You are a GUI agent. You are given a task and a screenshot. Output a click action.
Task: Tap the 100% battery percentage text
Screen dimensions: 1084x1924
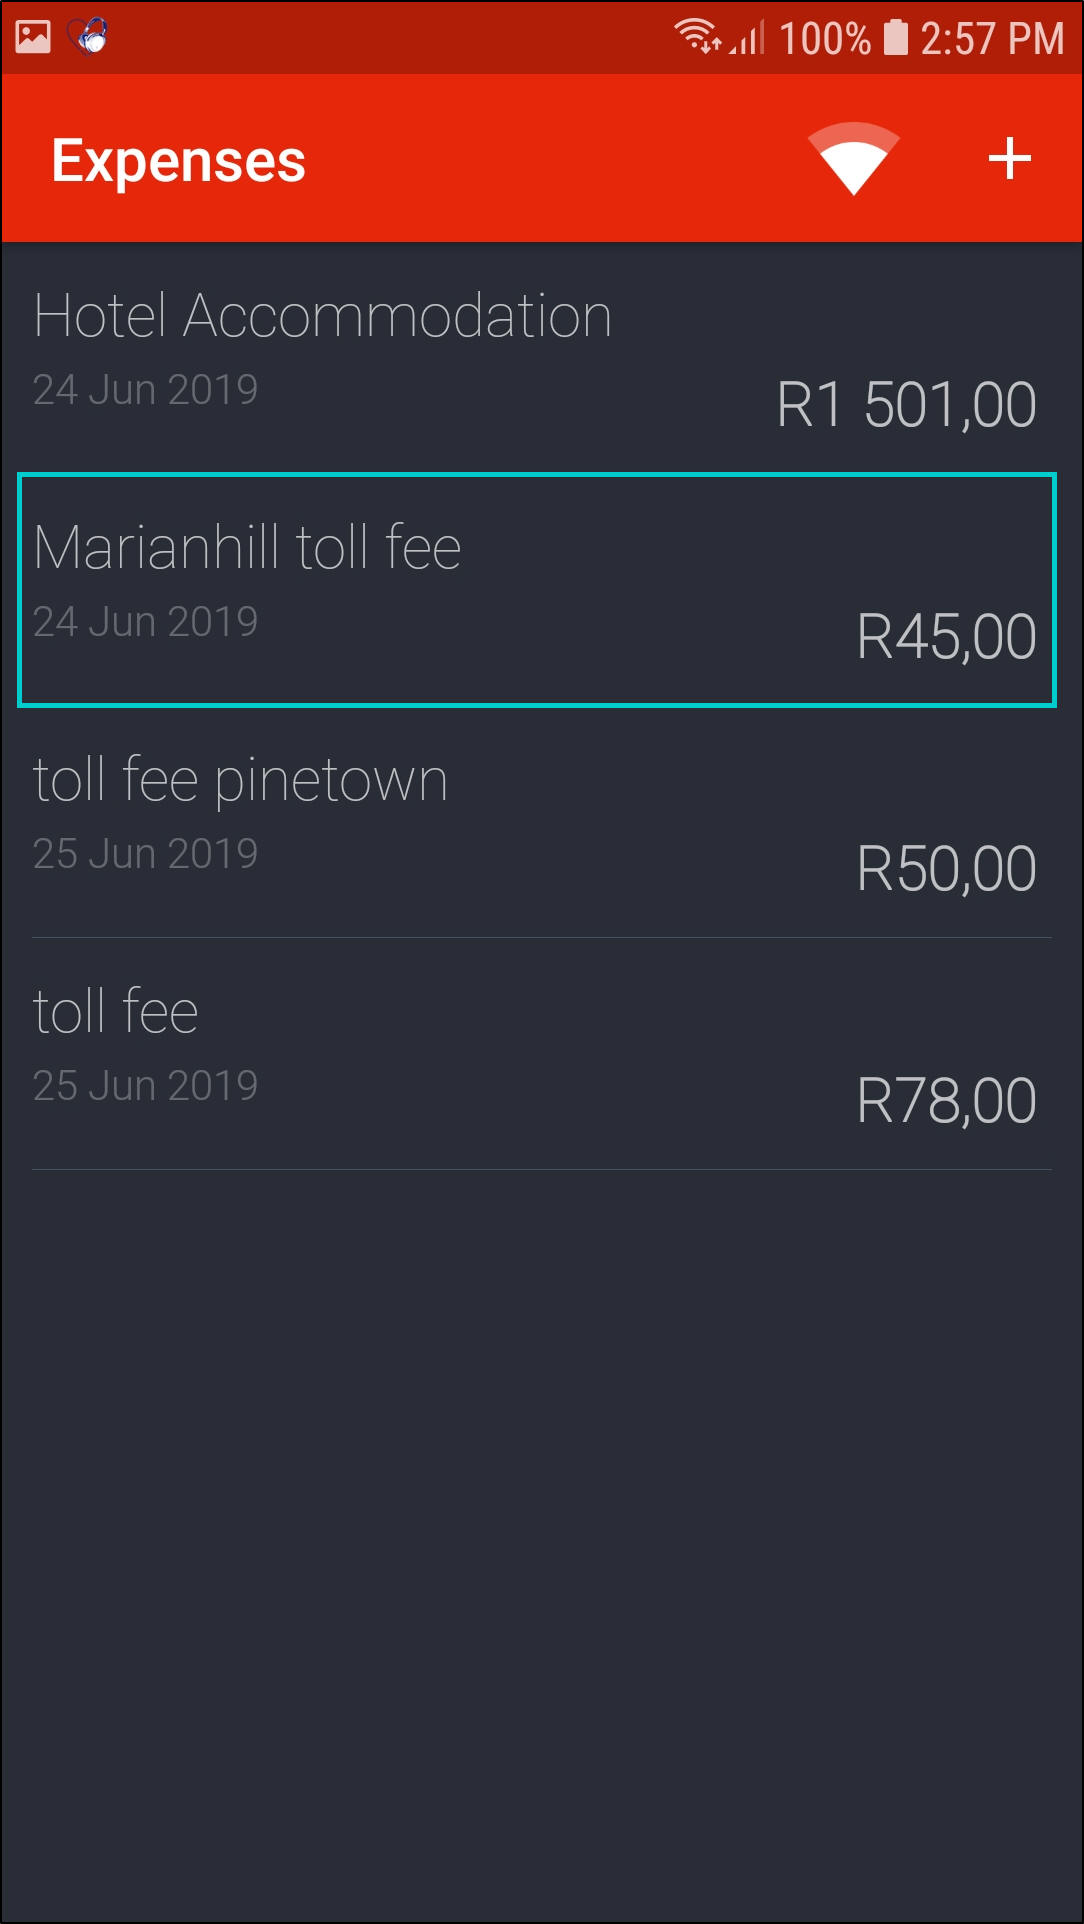click(824, 39)
